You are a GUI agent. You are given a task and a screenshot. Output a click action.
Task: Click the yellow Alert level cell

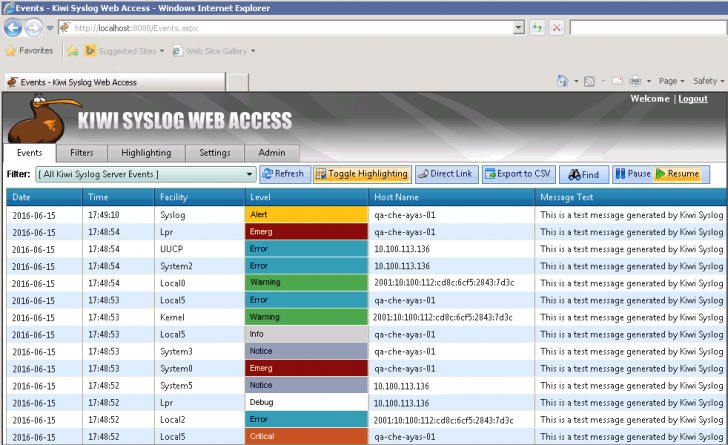click(306, 215)
